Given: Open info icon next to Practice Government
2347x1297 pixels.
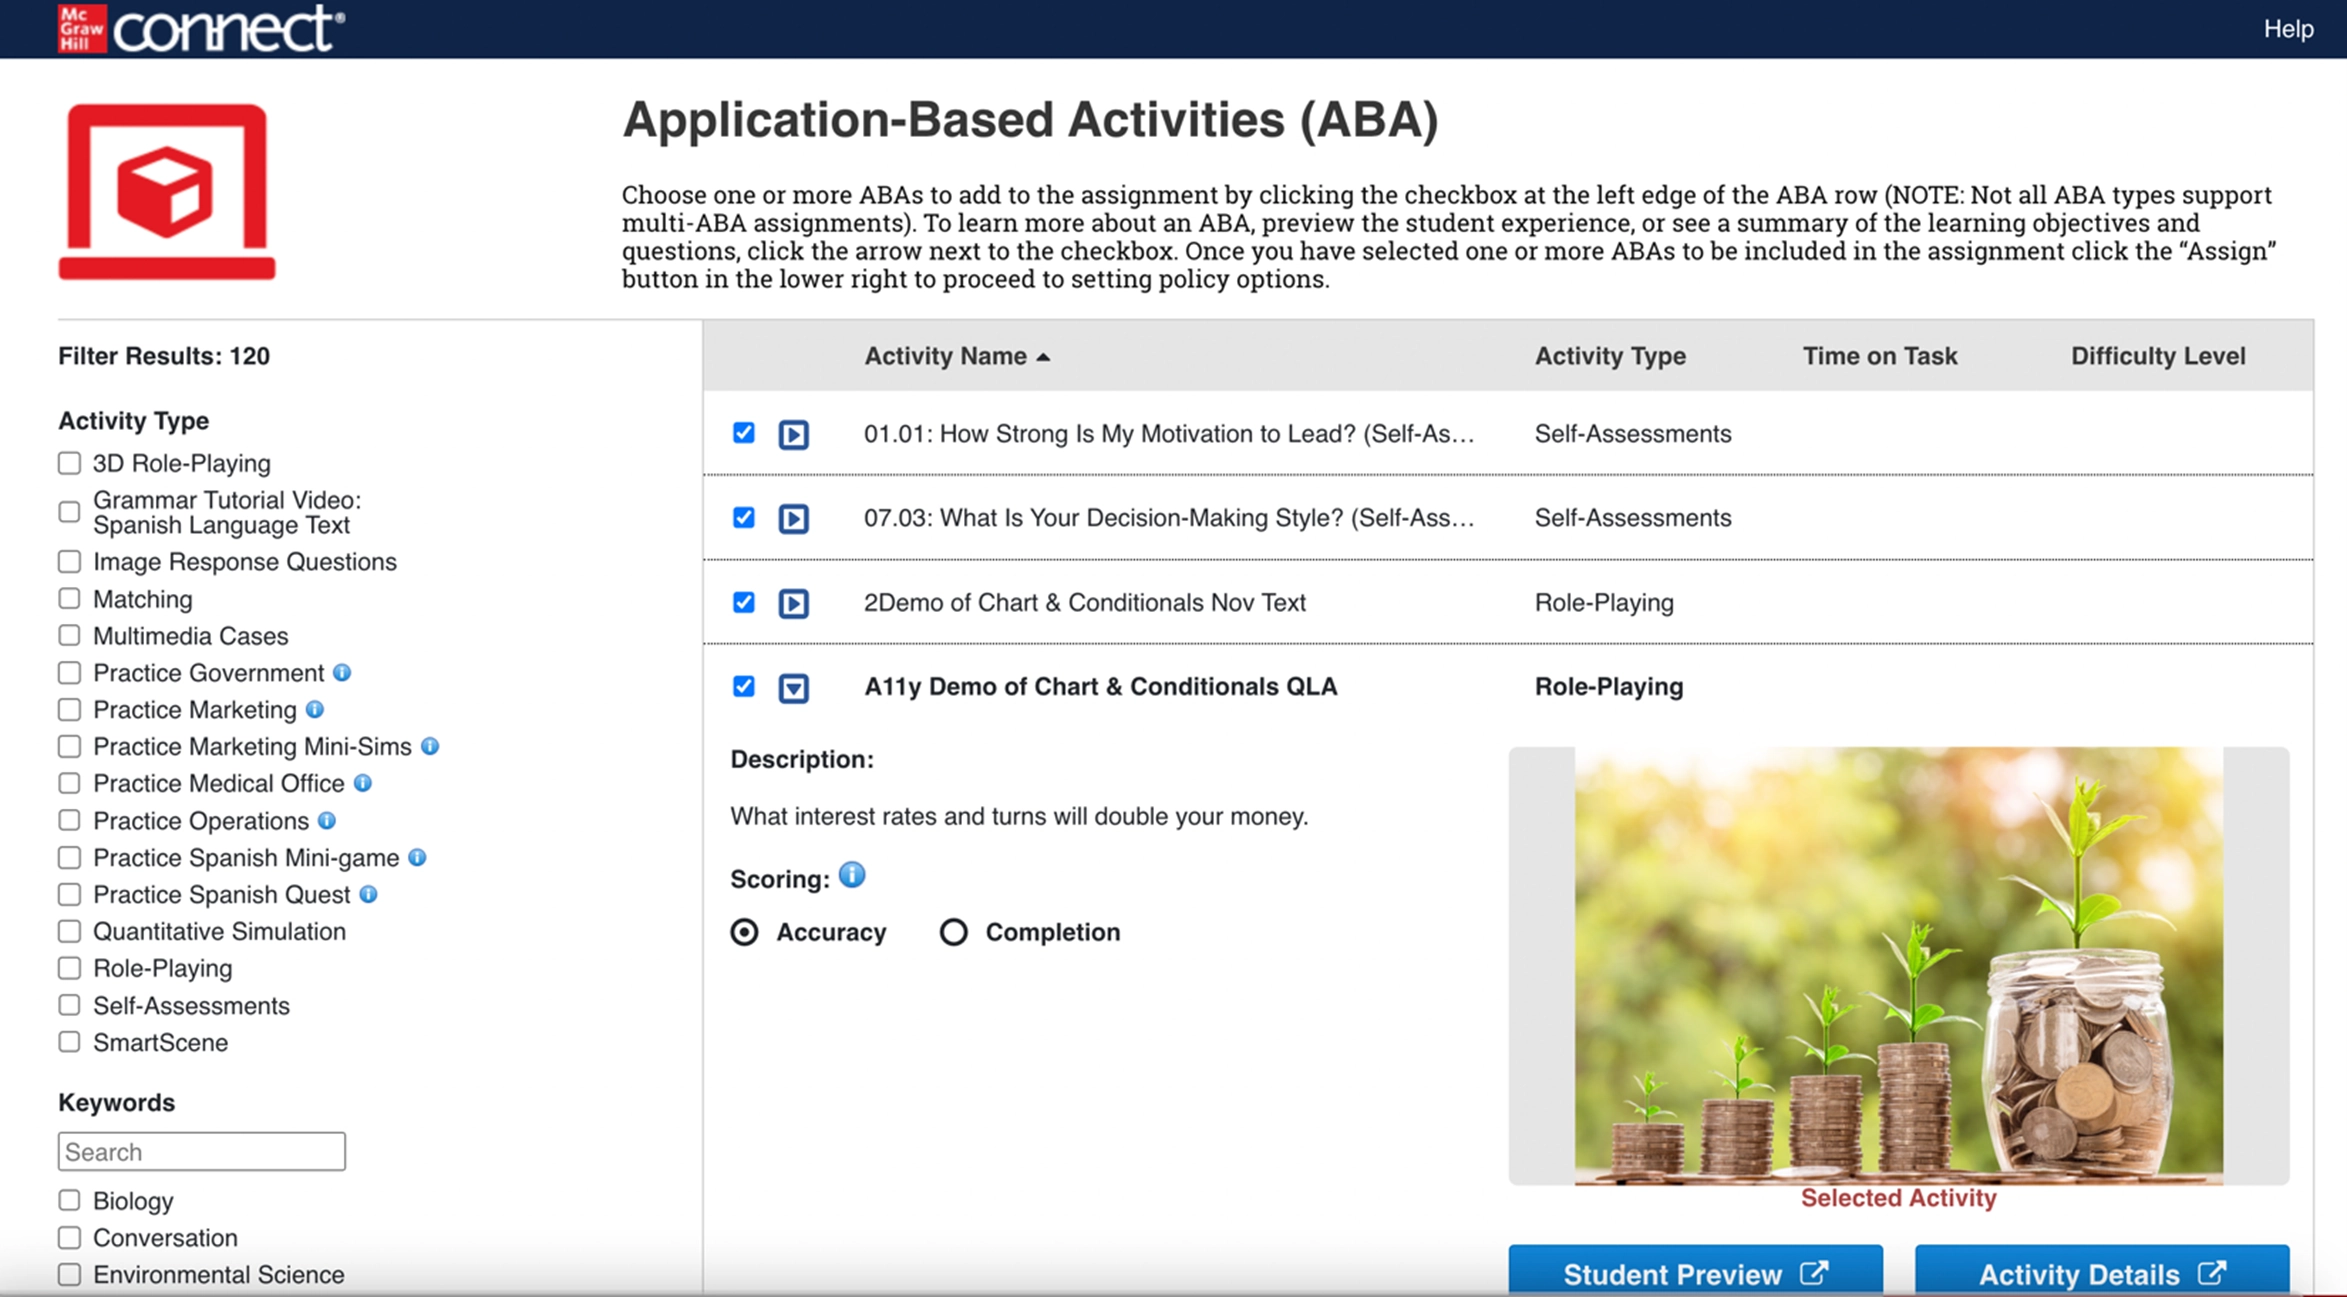Looking at the screenshot, I should [x=342, y=672].
